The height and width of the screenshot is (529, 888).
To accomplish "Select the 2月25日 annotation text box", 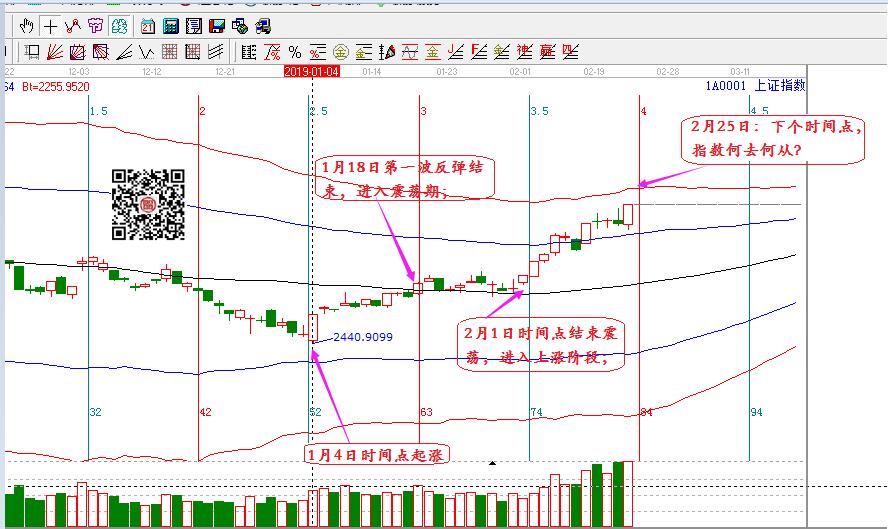I will pyautogui.click(x=774, y=139).
